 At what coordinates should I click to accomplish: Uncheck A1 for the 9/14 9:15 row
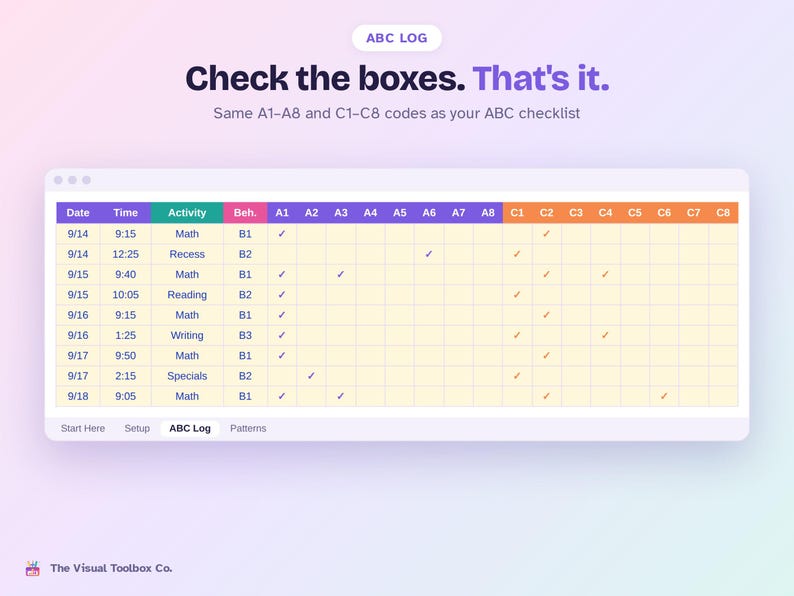pos(282,234)
